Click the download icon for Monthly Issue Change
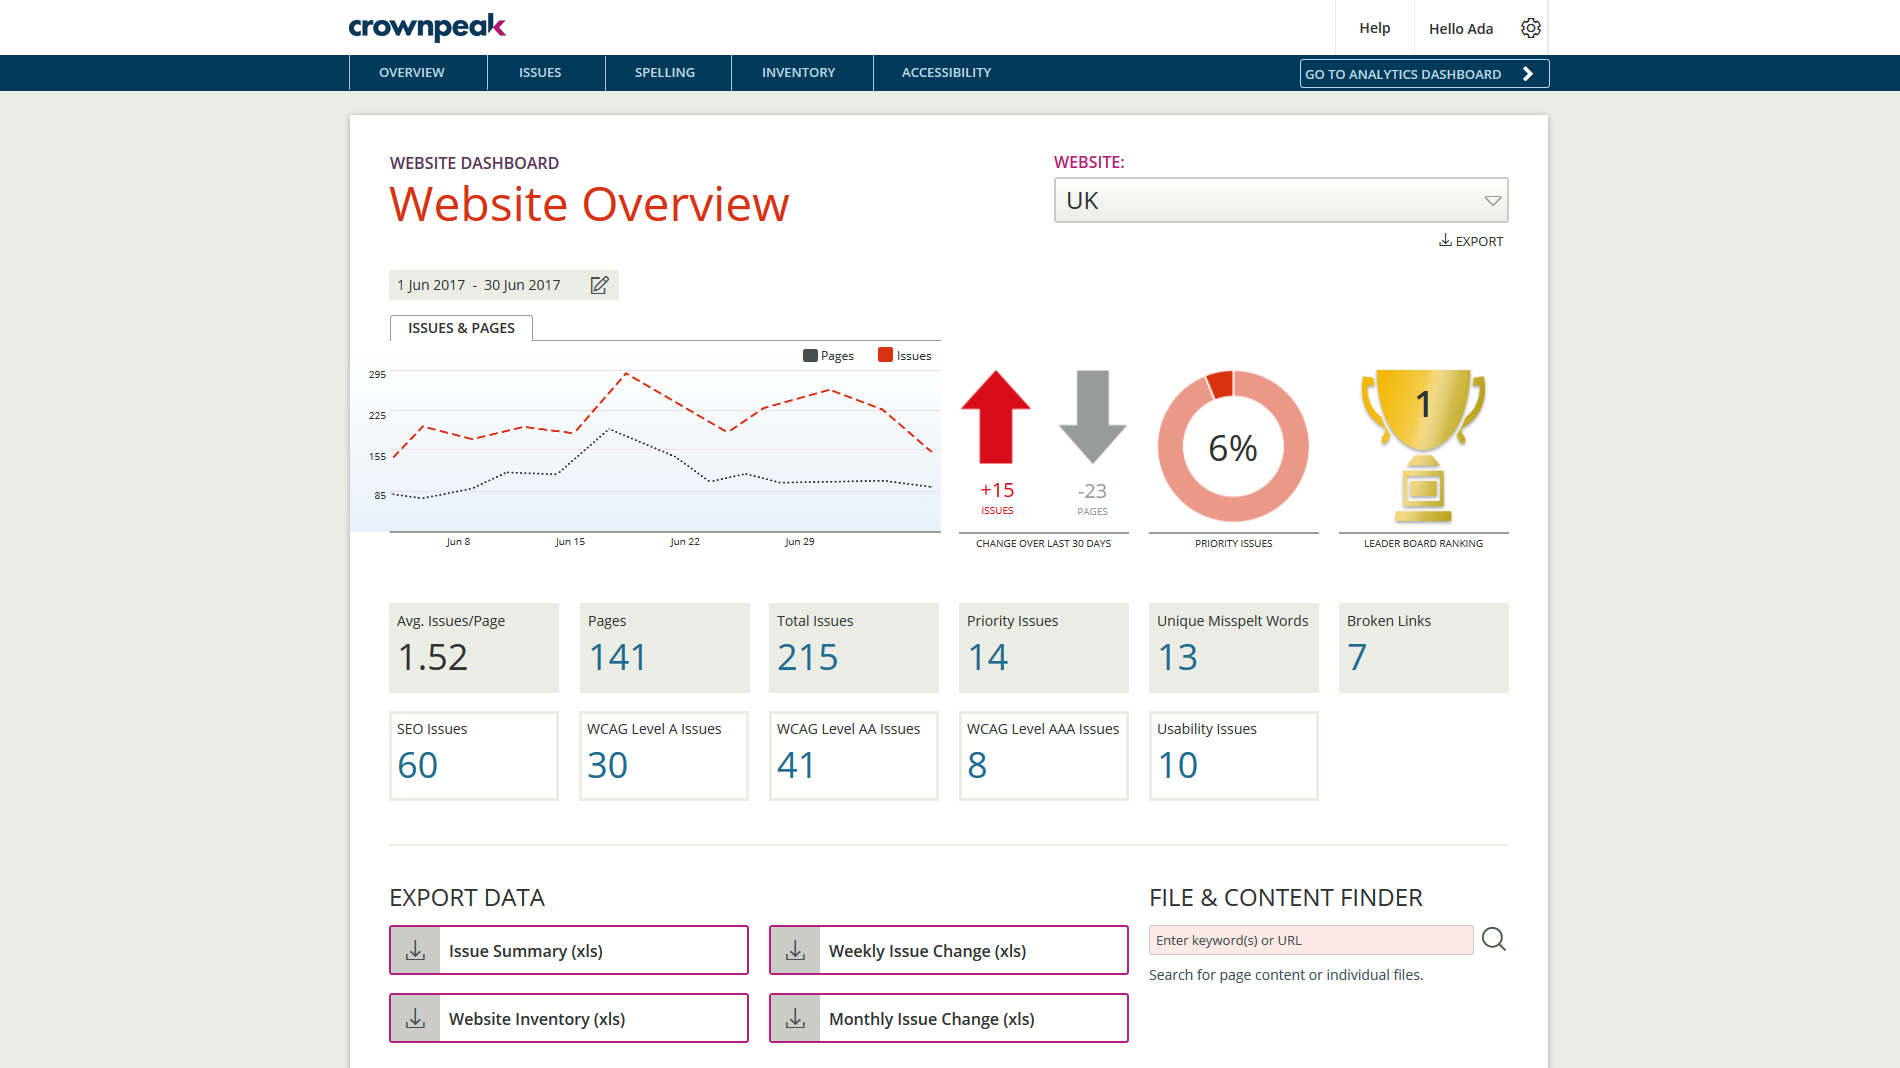1900x1068 pixels. coord(795,1018)
